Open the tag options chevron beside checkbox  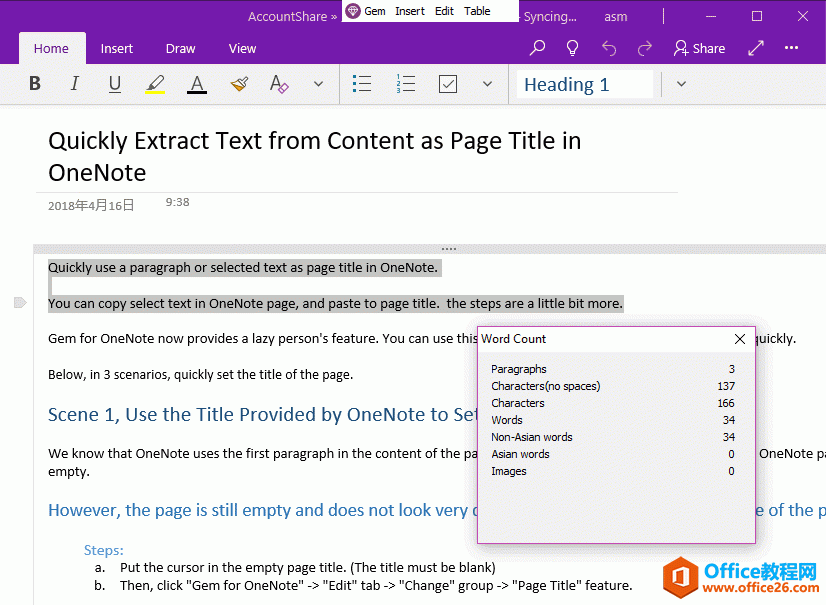[x=487, y=84]
